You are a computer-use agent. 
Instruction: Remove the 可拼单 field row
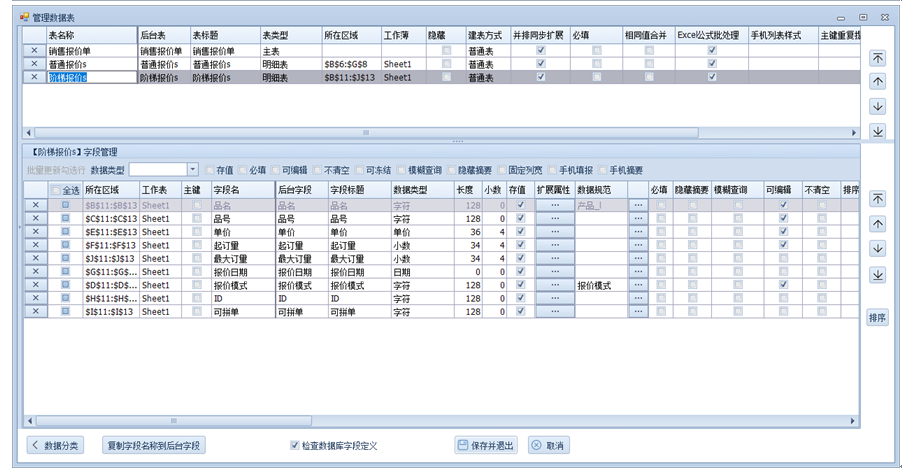pos(33,312)
